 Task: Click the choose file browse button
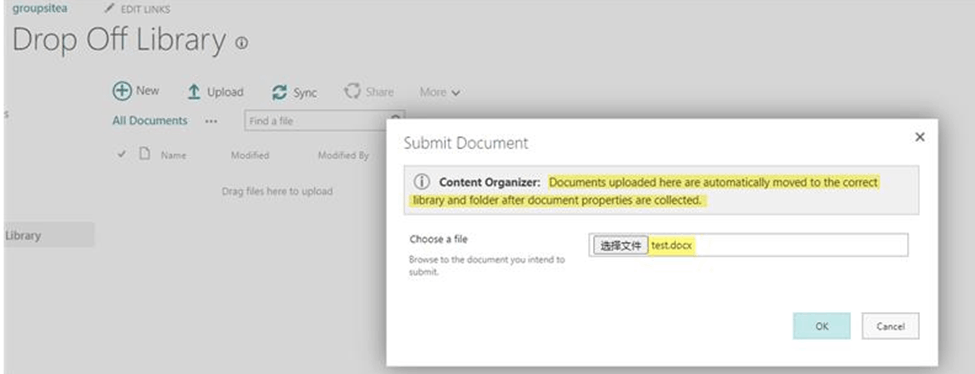click(x=620, y=246)
